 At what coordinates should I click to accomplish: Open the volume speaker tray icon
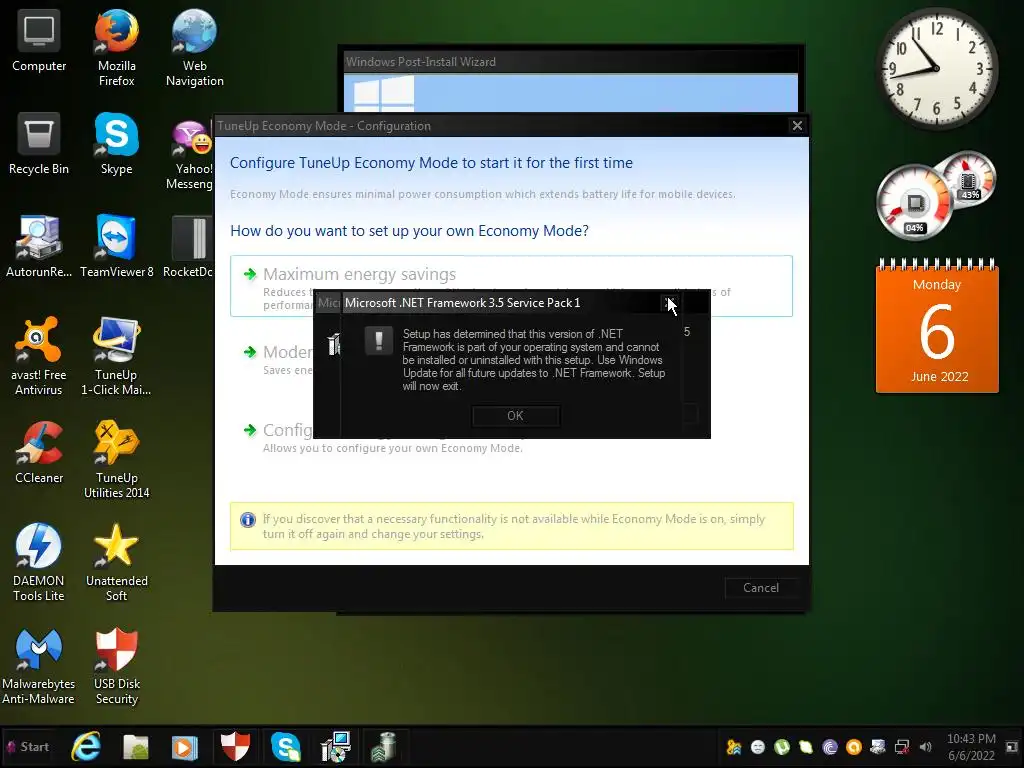coord(925,746)
